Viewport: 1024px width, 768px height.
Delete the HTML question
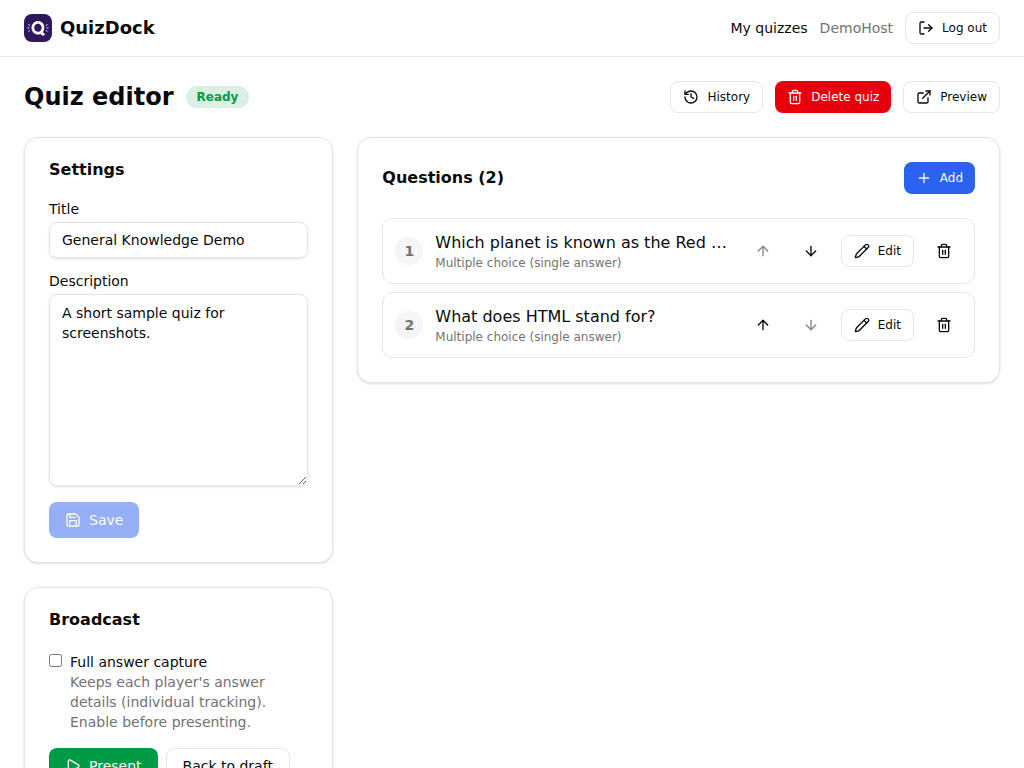coord(944,325)
